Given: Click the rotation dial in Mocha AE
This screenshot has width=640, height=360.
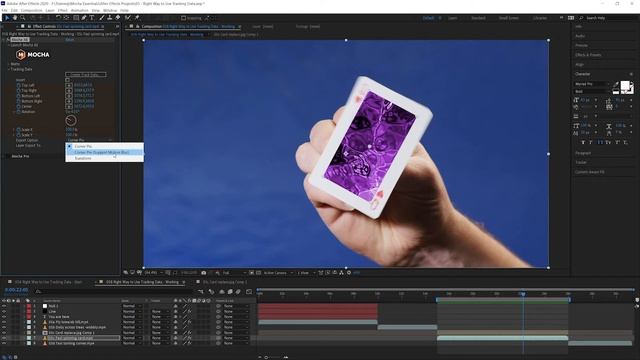Looking at the screenshot, I should coord(71,120).
